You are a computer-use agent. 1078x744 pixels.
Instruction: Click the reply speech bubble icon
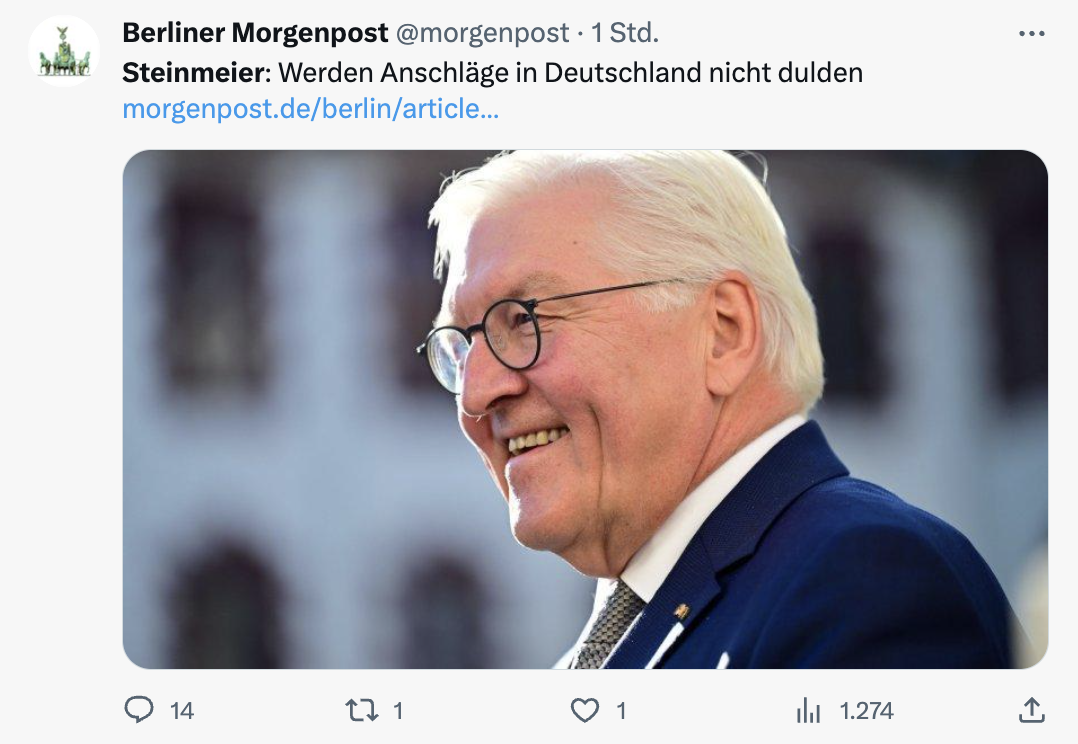(x=139, y=710)
